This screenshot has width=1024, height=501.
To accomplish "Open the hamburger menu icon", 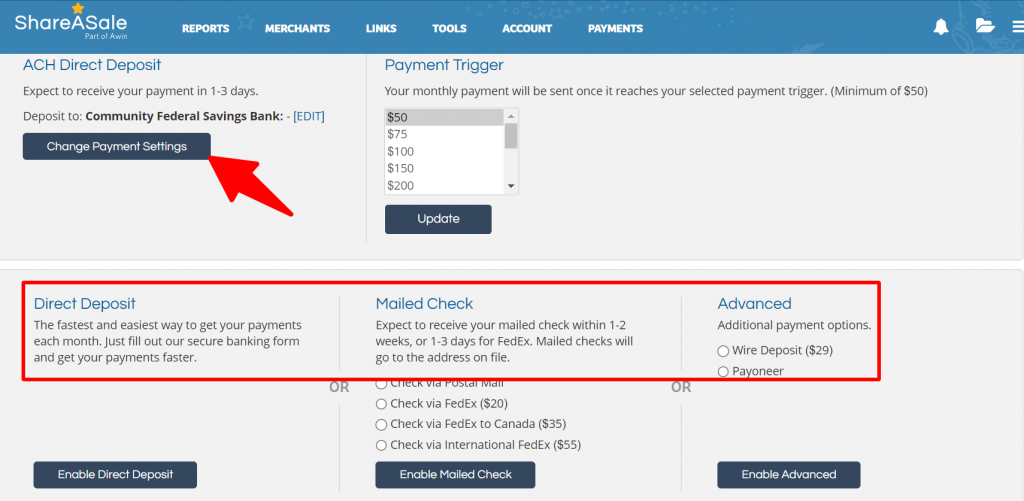I will [x=1017, y=27].
